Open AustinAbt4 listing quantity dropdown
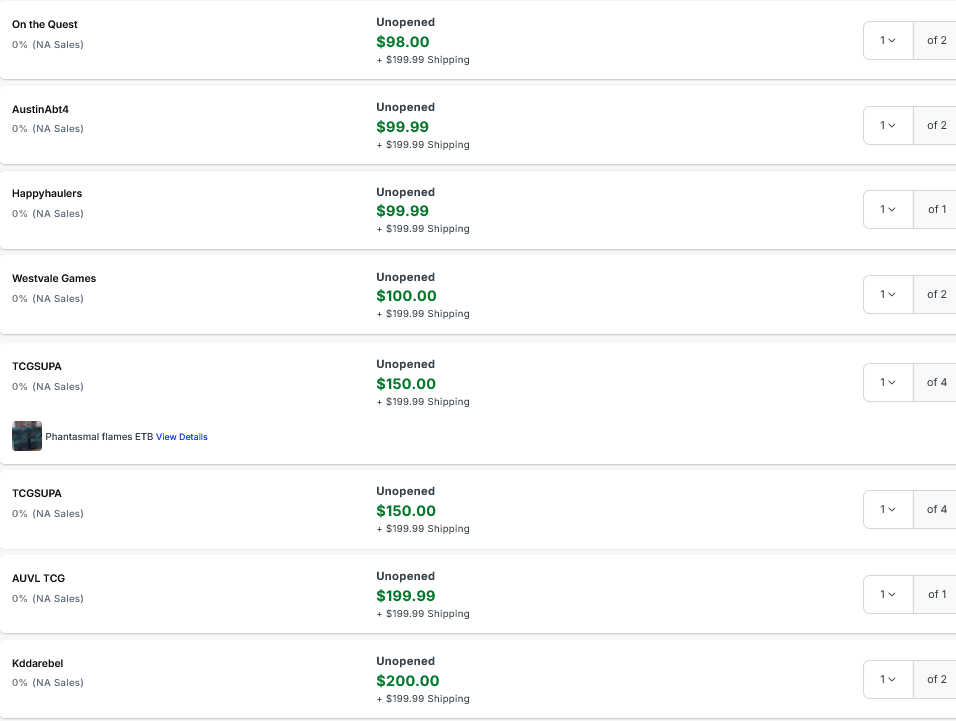956x721 pixels. pos(888,125)
